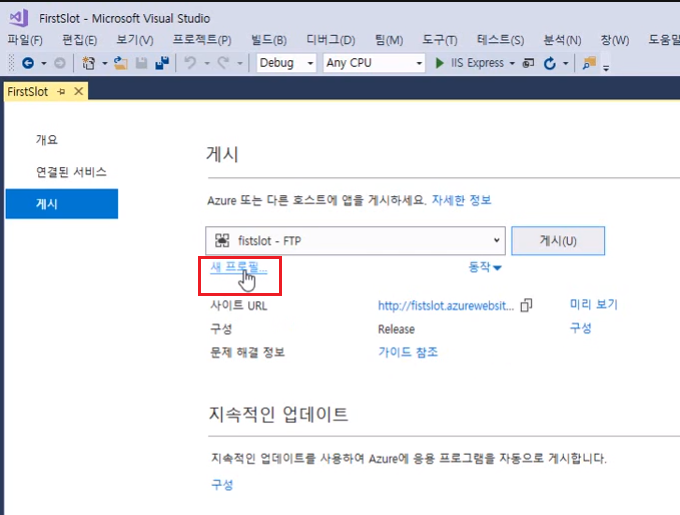The width and height of the screenshot is (680, 515).
Task: Open the 테스트(S) menu
Action: click(x=500, y=40)
